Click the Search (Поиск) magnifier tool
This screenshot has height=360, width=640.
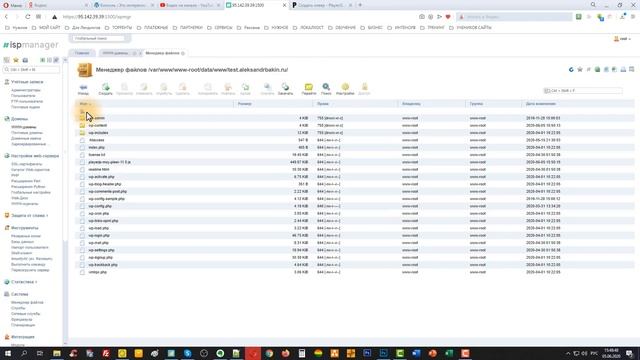click(x=326, y=89)
